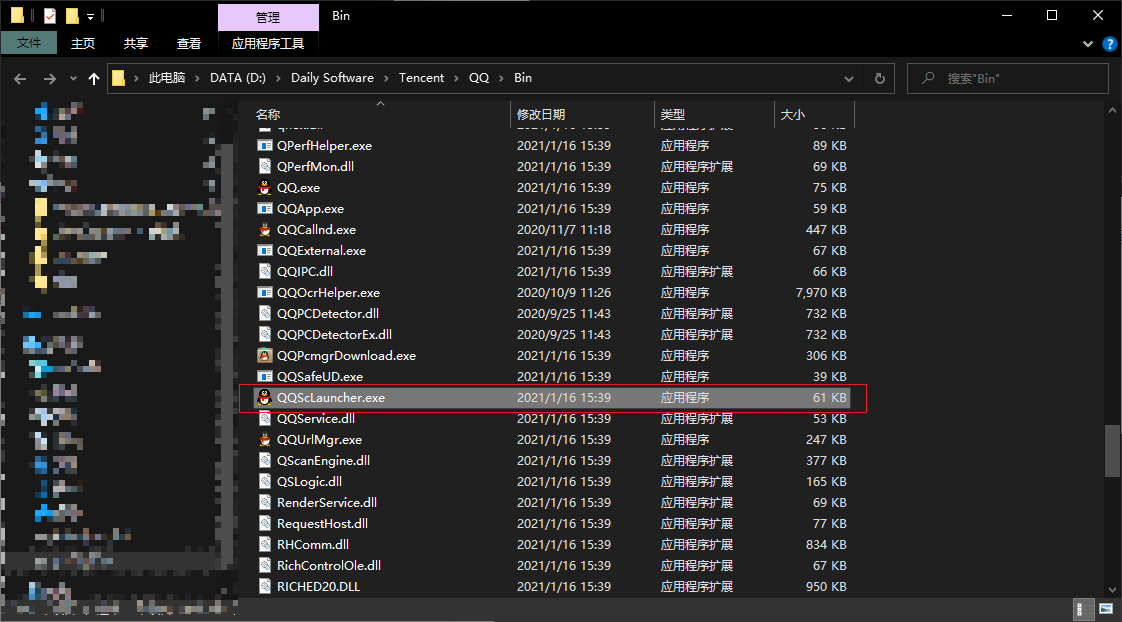Screen dimensions: 1122x622
Task: Click the QPerfHelper.exe application icon
Action: 265,145
